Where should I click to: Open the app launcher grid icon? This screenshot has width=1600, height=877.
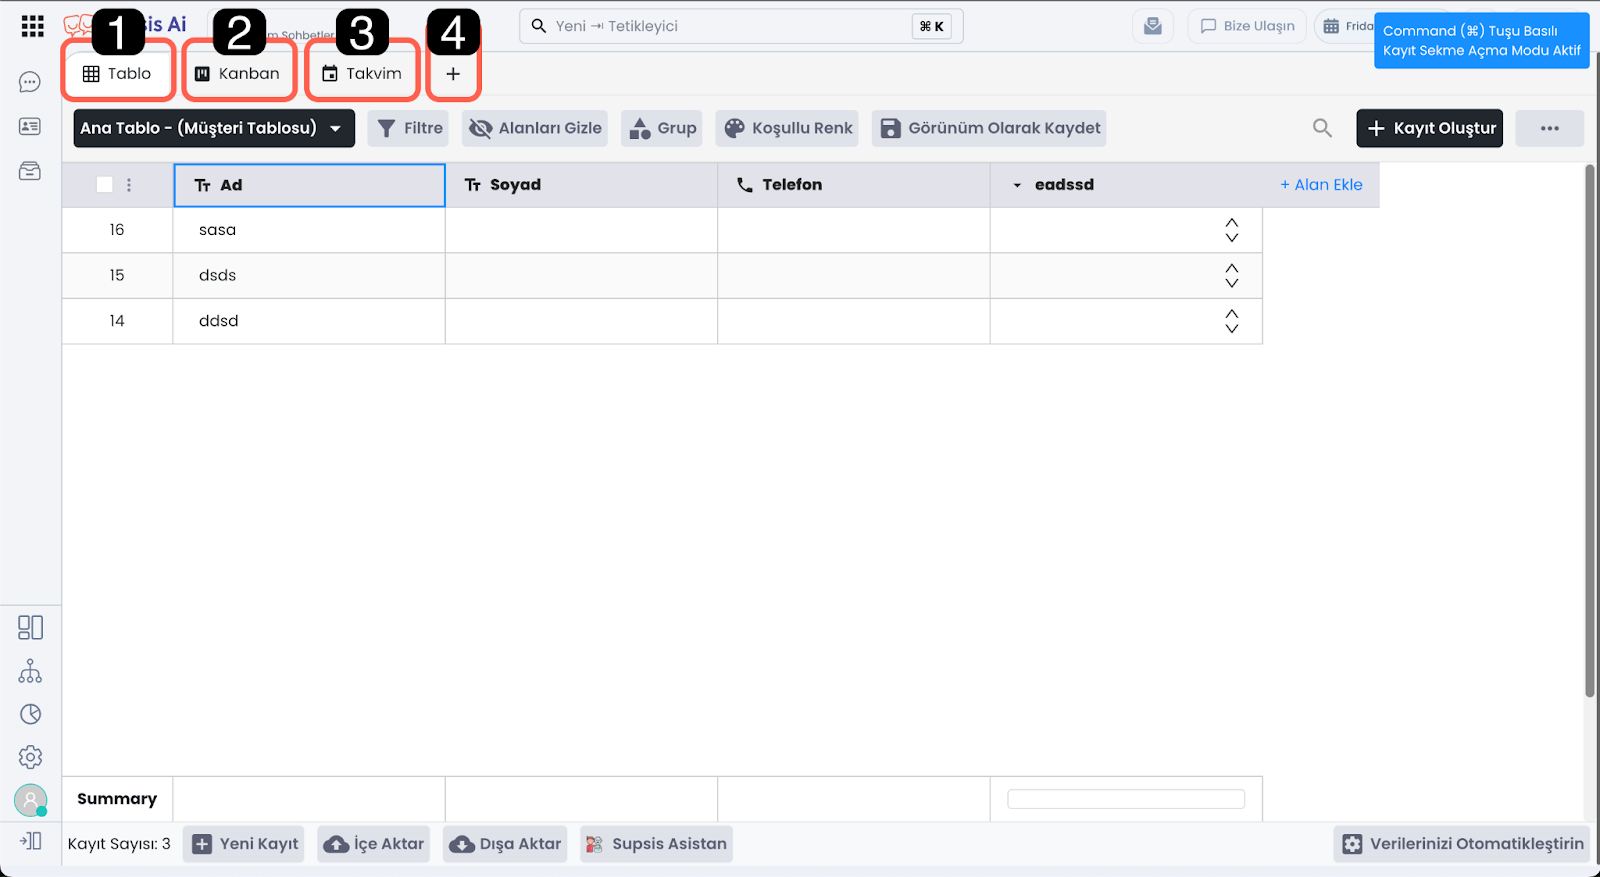tap(32, 26)
